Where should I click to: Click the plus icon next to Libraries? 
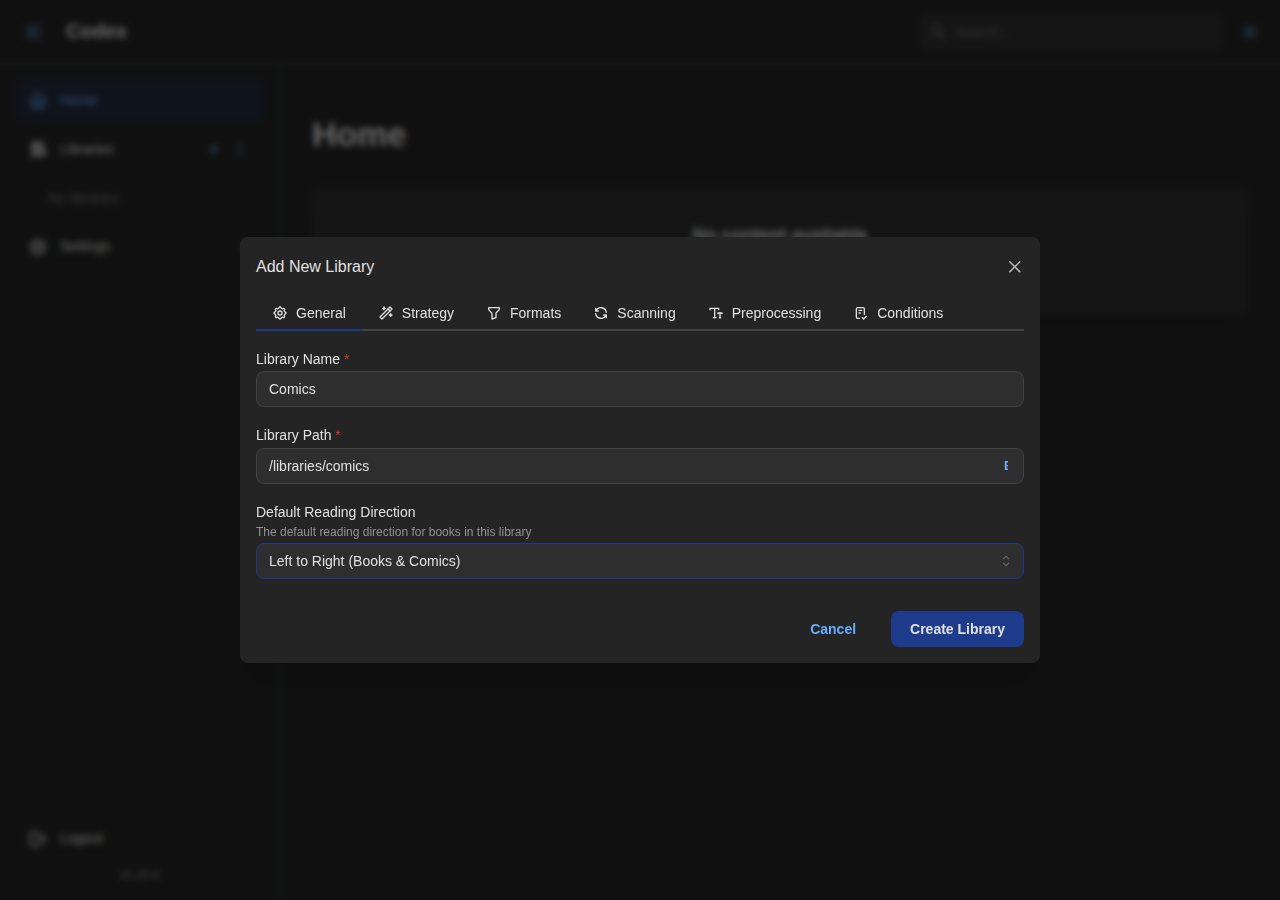pos(213,148)
